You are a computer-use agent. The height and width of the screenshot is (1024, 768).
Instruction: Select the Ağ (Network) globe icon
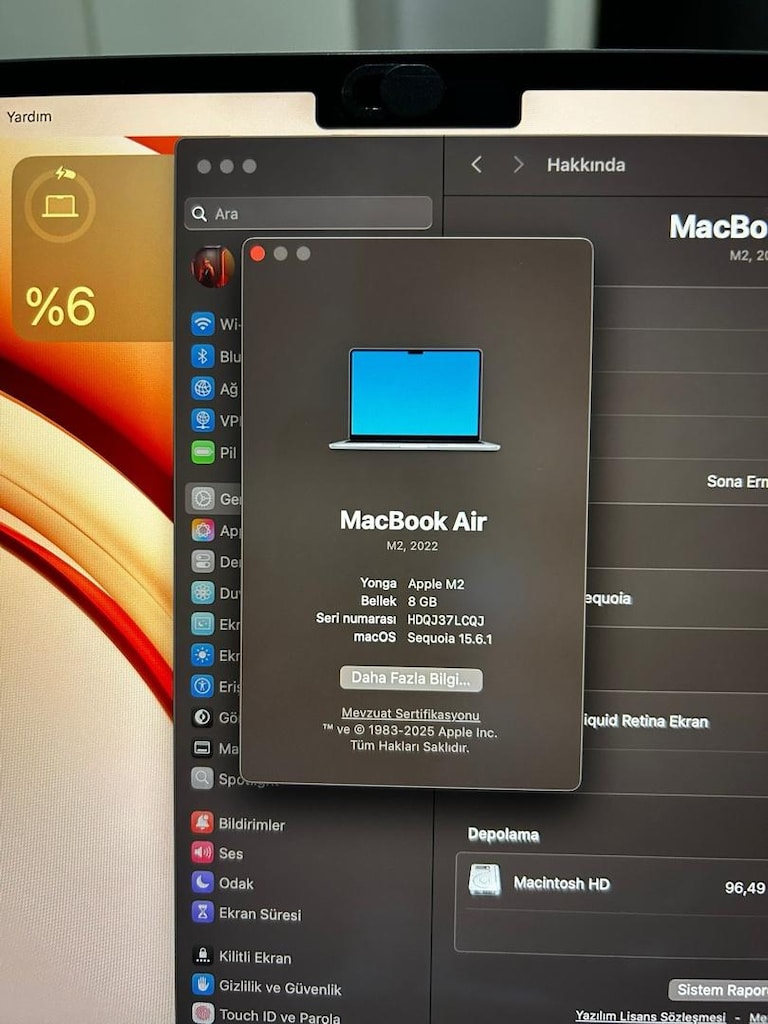[x=202, y=389]
